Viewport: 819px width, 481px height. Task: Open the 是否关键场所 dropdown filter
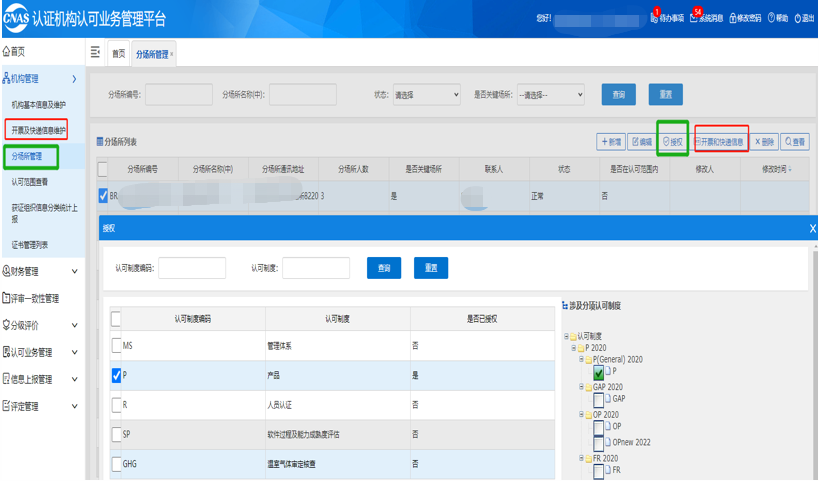551,95
